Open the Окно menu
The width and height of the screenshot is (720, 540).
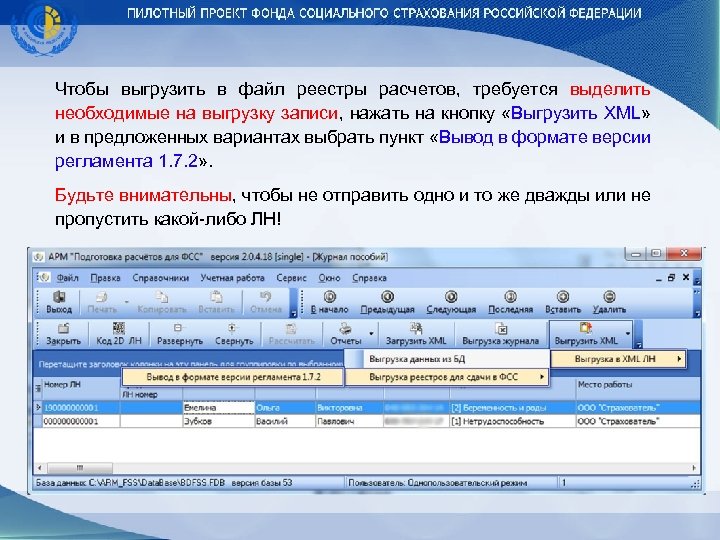(x=329, y=278)
